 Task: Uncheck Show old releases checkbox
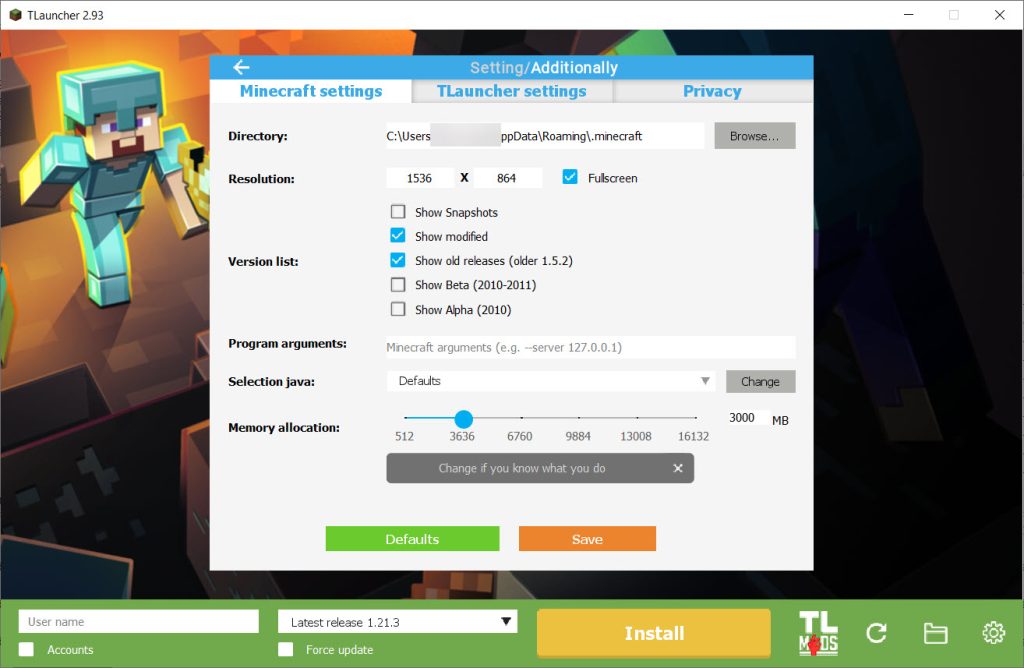click(398, 260)
